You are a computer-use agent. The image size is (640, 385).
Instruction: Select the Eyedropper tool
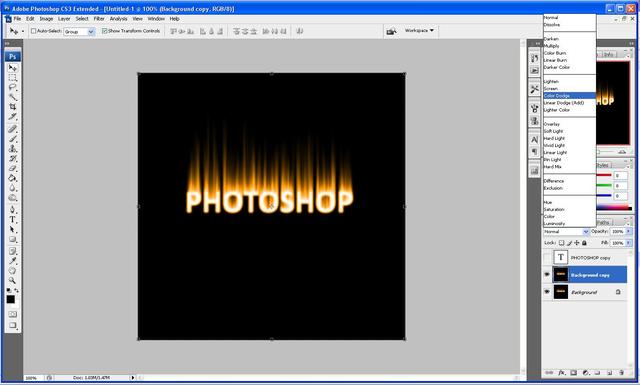[x=13, y=261]
